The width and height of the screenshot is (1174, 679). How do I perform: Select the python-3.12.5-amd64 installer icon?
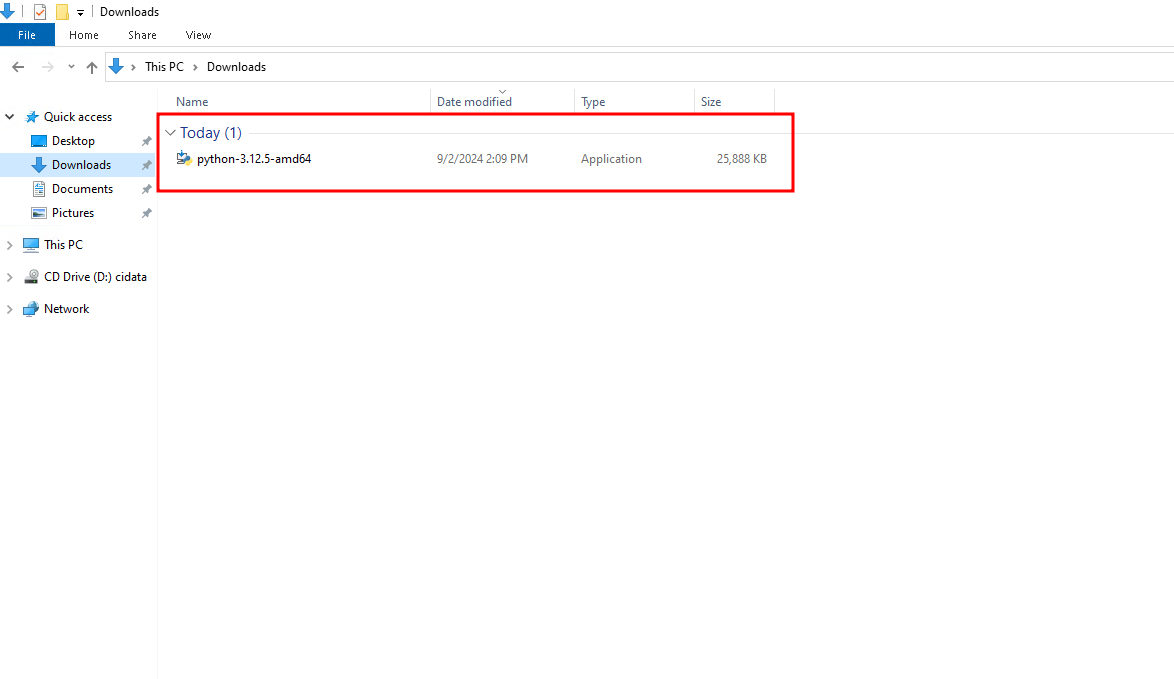click(x=184, y=158)
